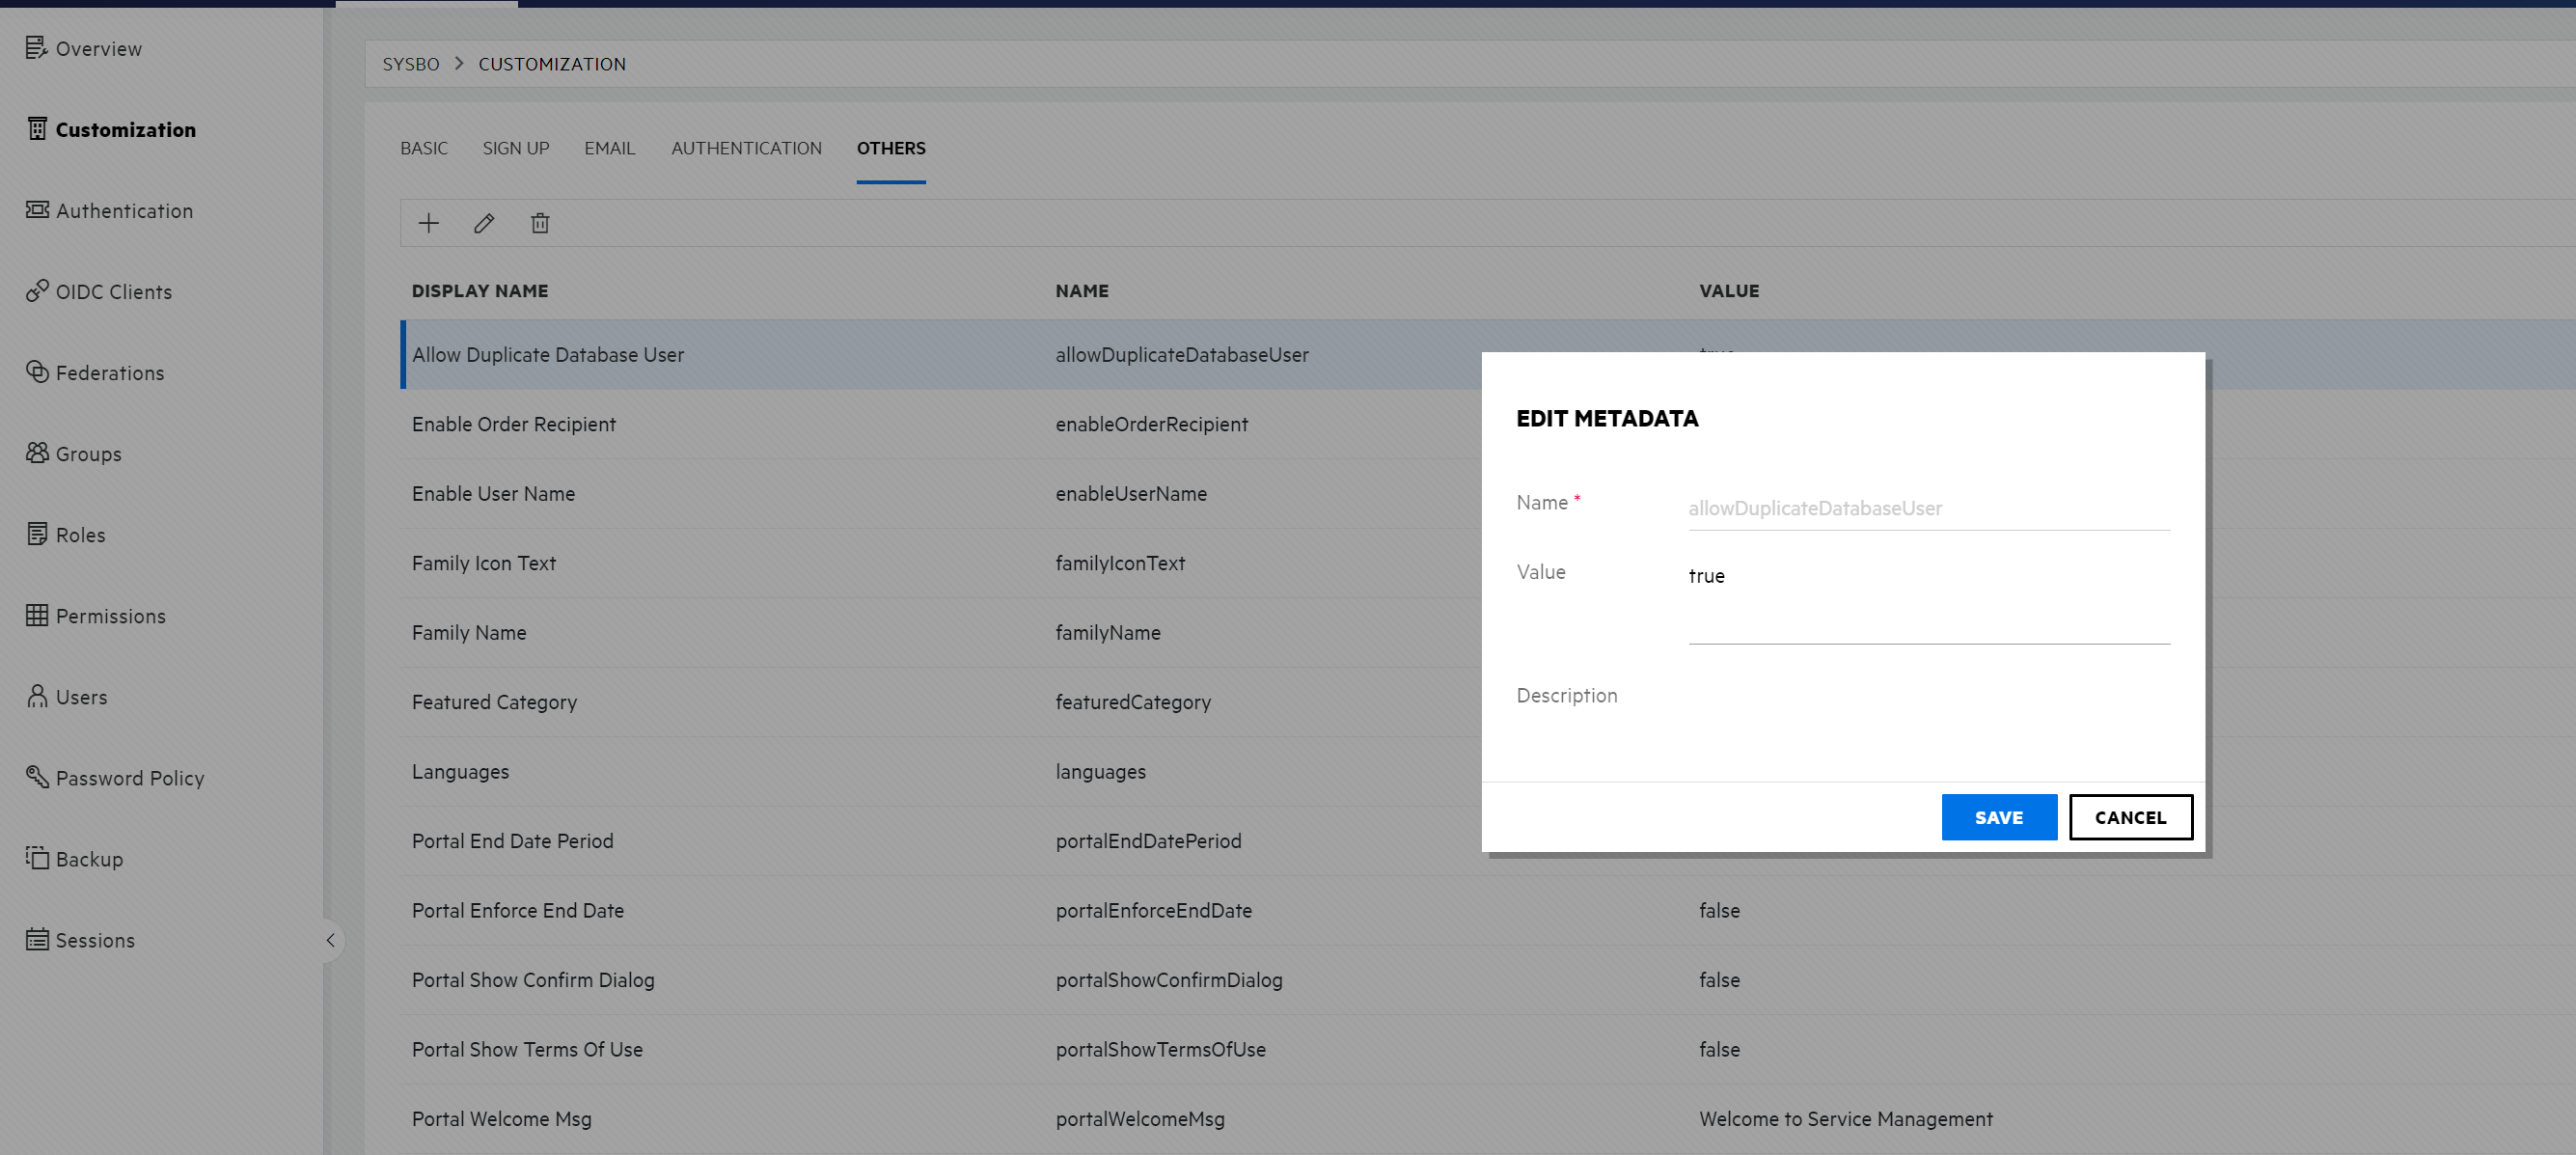Click the Welcome to Service Management value
The image size is (2576, 1155).
coord(1845,1118)
